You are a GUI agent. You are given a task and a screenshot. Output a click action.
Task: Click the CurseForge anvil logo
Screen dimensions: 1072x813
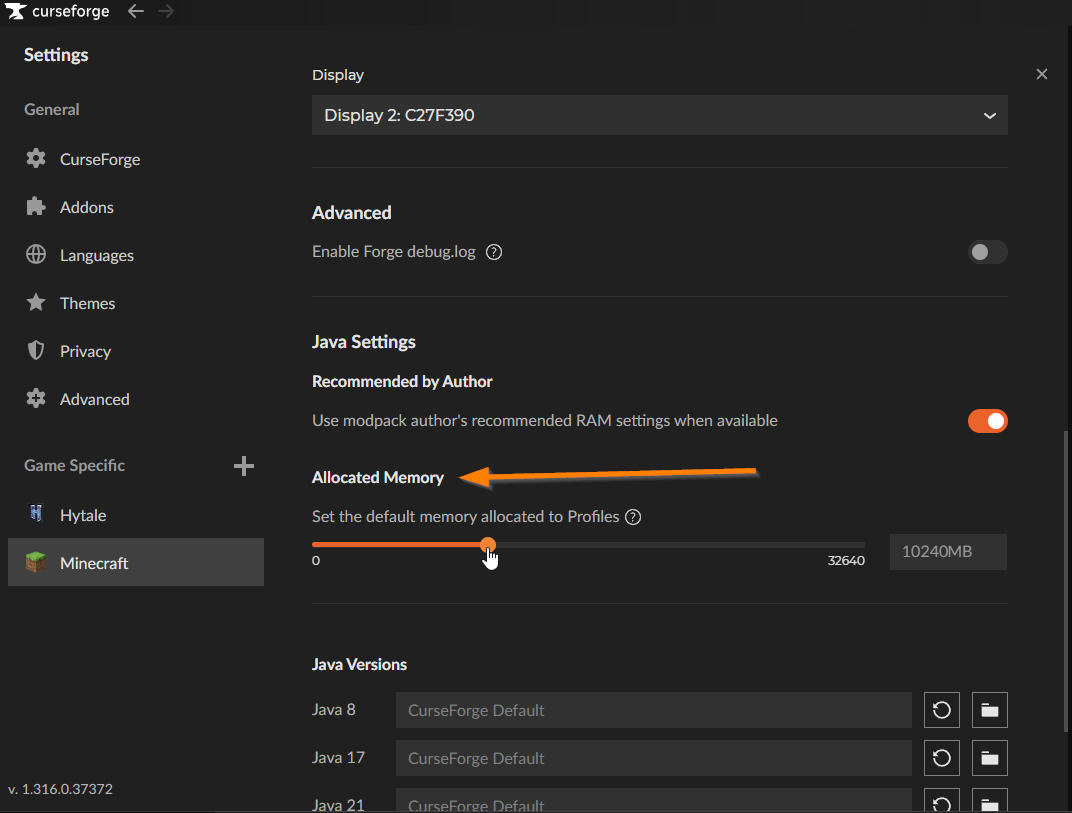tap(15, 11)
